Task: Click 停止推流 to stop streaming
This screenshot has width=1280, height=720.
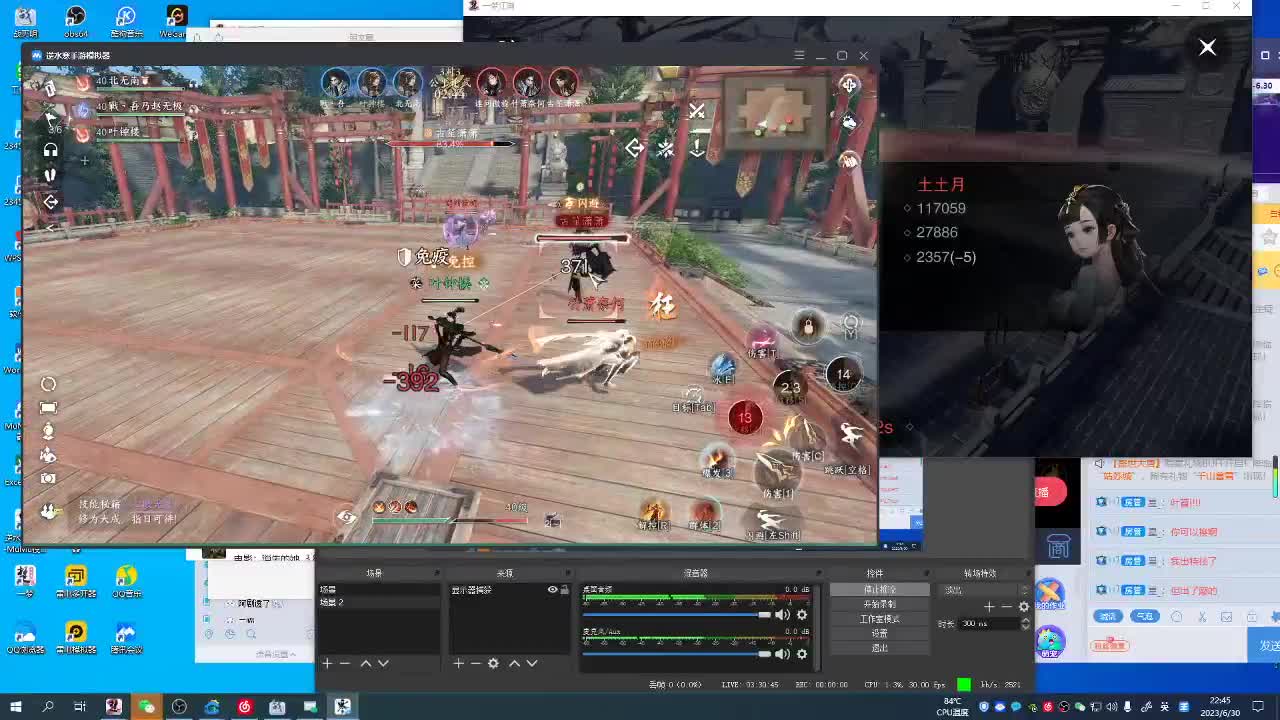Action: pos(880,590)
